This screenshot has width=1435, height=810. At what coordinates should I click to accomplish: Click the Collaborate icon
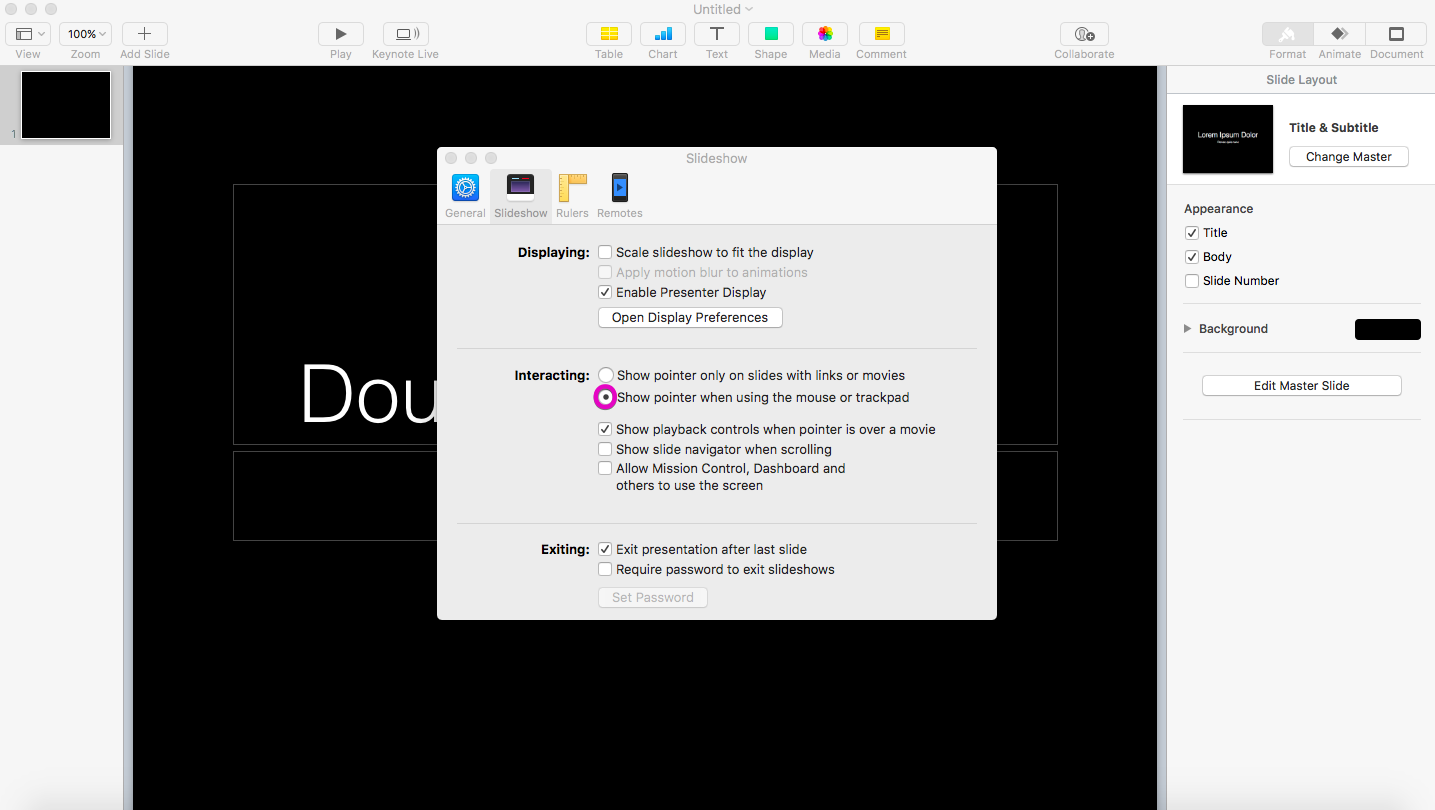pyautogui.click(x=1084, y=34)
